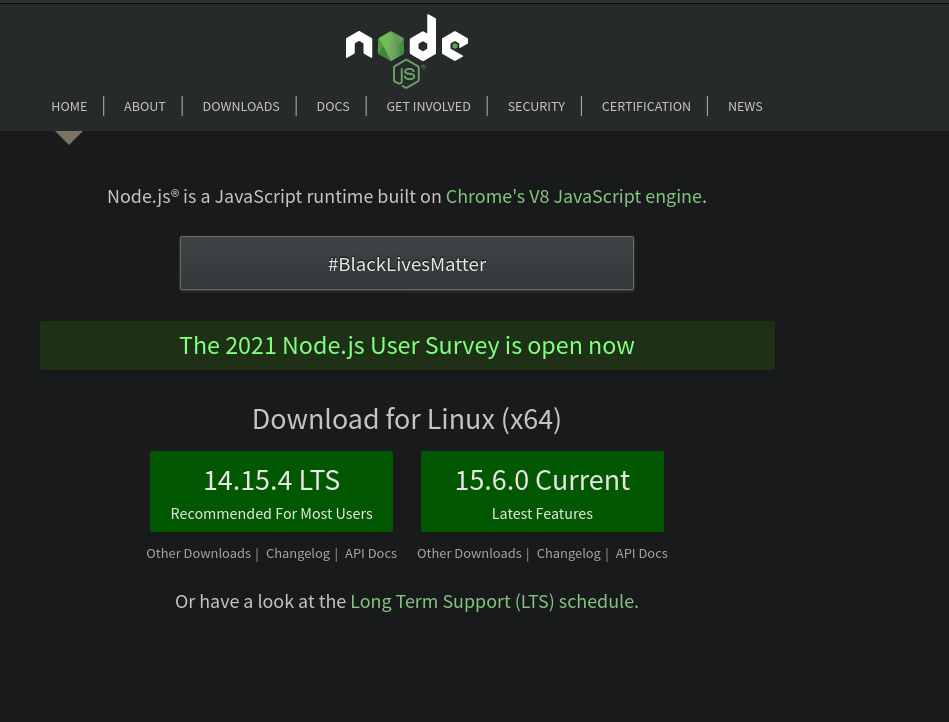Viewport: 949px width, 722px height.
Task: Open Other Downloads under the Current button
Action: [469, 553]
